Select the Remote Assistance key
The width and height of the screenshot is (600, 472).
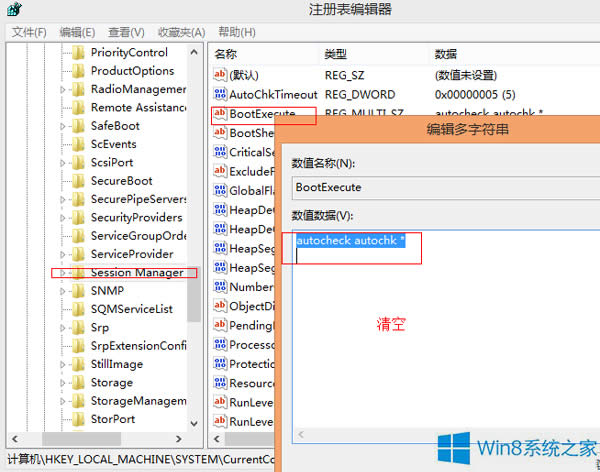[x=139, y=108]
